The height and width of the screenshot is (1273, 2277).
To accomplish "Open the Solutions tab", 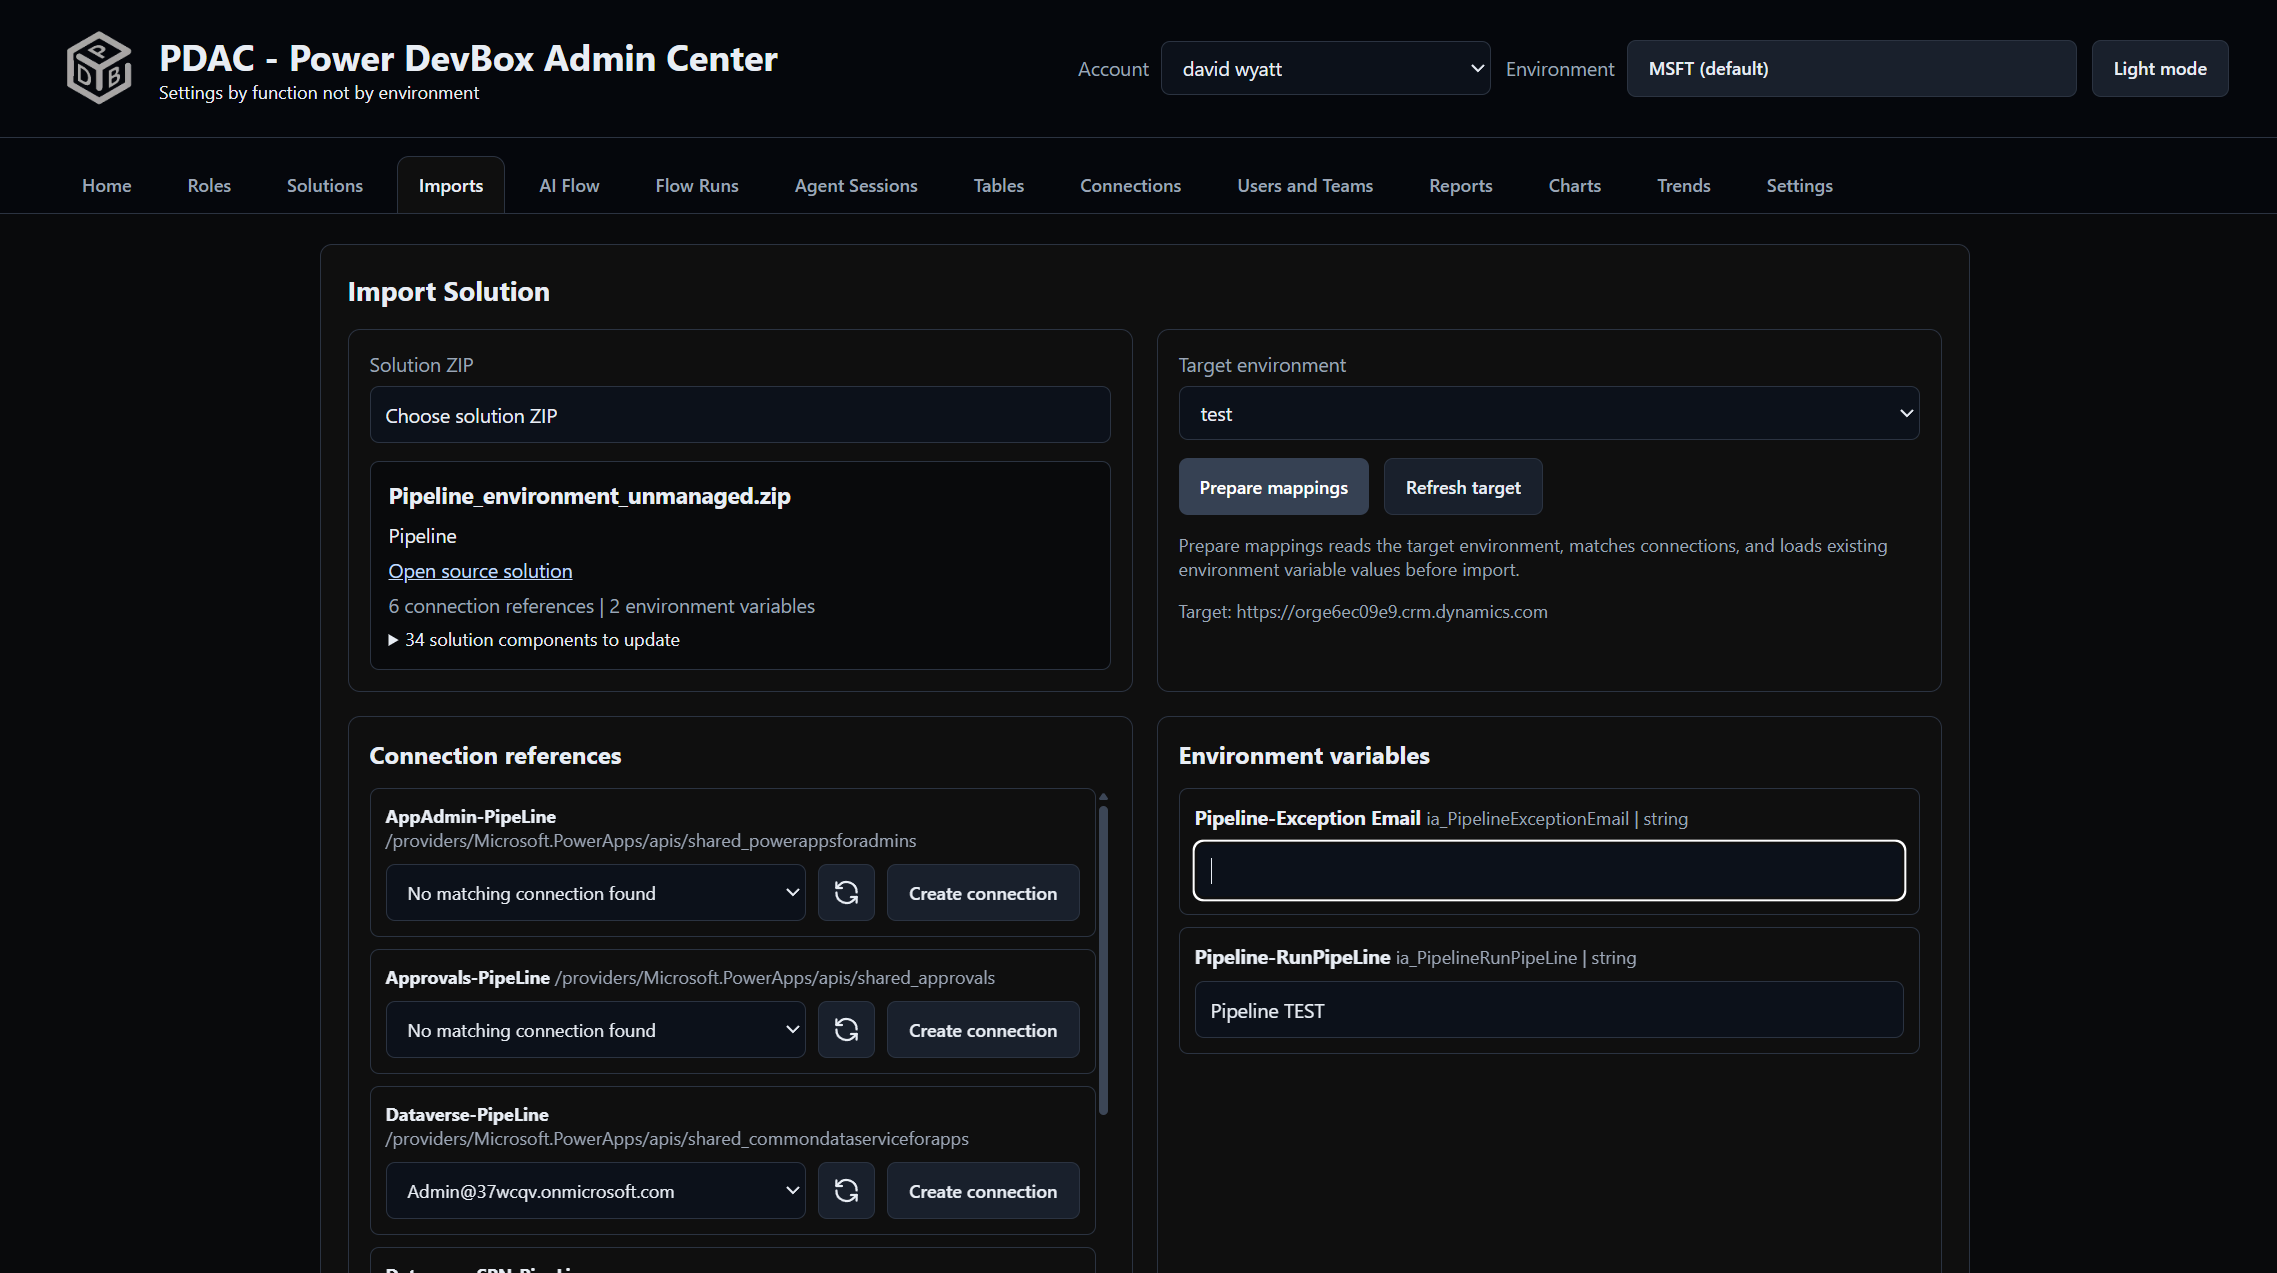I will (325, 185).
